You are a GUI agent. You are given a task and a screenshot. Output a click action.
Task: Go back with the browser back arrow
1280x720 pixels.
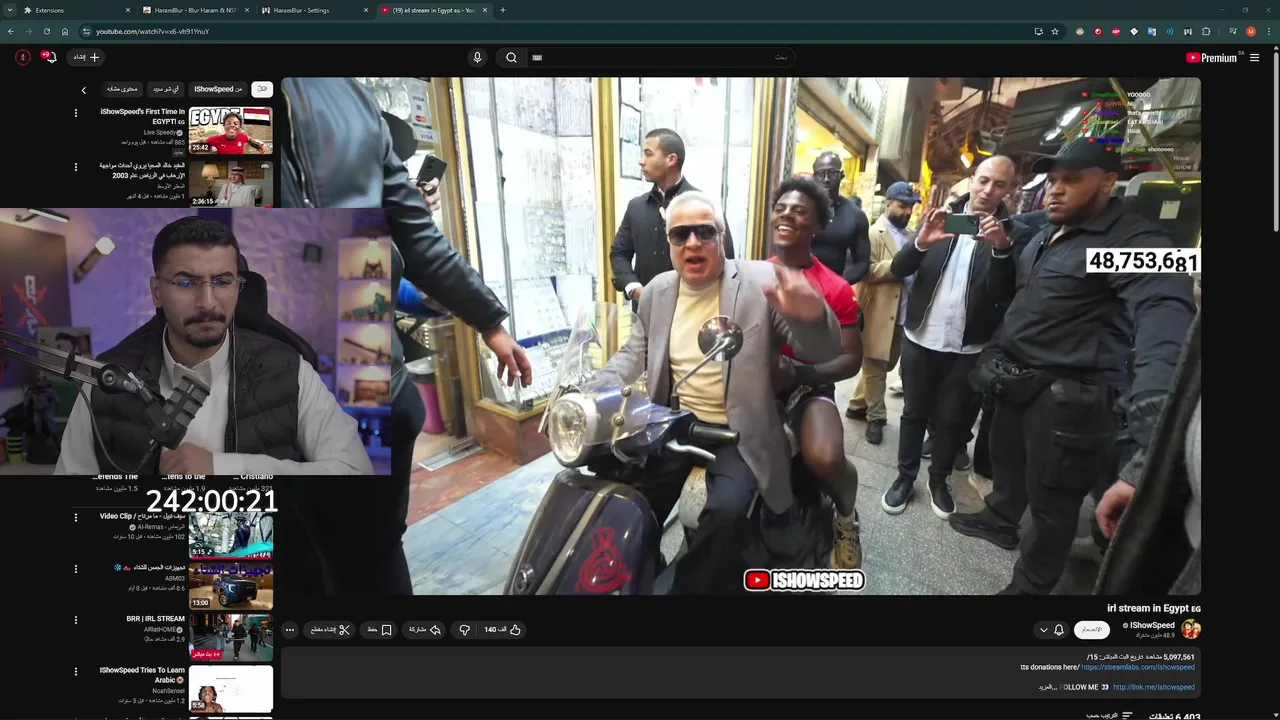tap(11, 31)
